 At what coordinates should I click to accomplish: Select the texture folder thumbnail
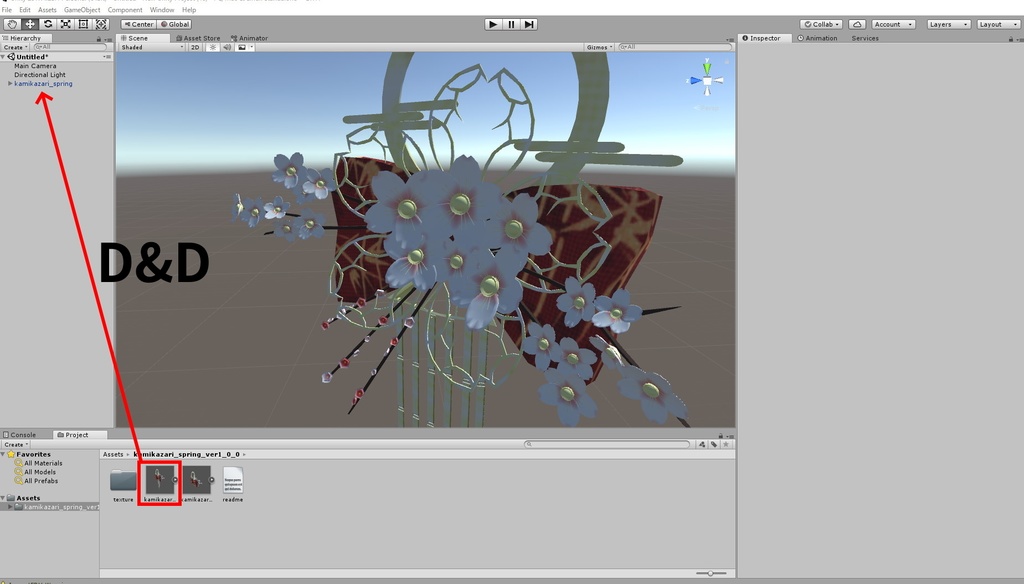123,485
